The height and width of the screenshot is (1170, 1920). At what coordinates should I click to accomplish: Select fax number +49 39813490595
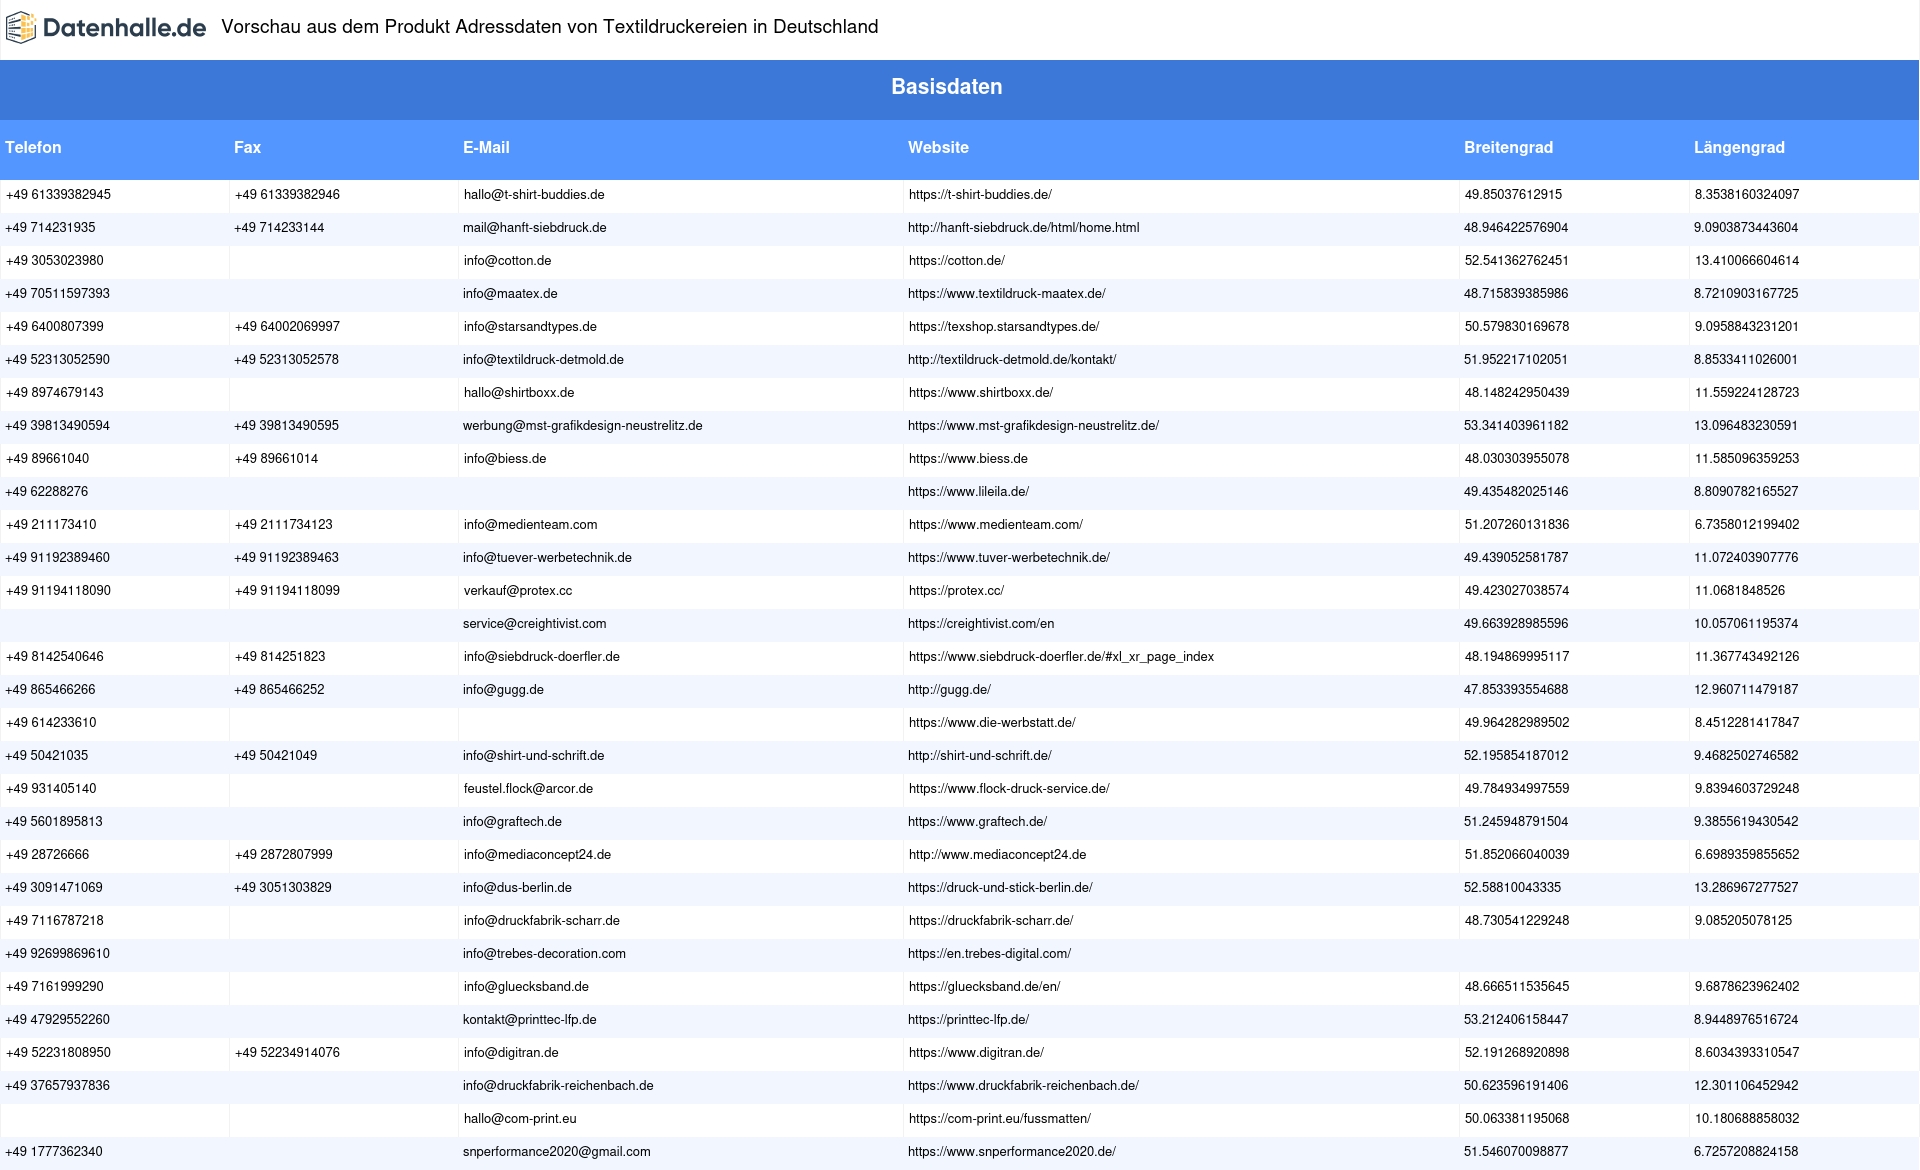(x=286, y=426)
